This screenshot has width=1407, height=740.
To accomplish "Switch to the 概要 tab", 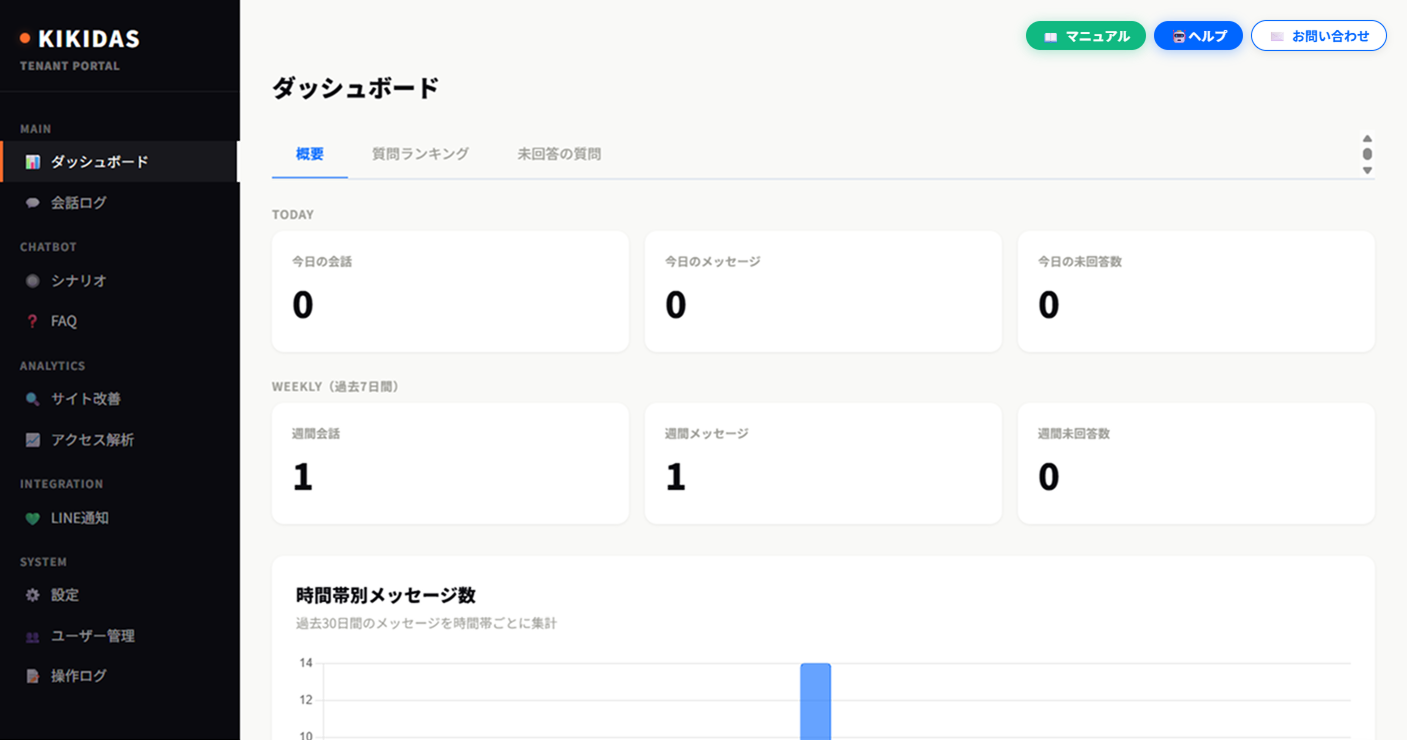I will [x=310, y=154].
